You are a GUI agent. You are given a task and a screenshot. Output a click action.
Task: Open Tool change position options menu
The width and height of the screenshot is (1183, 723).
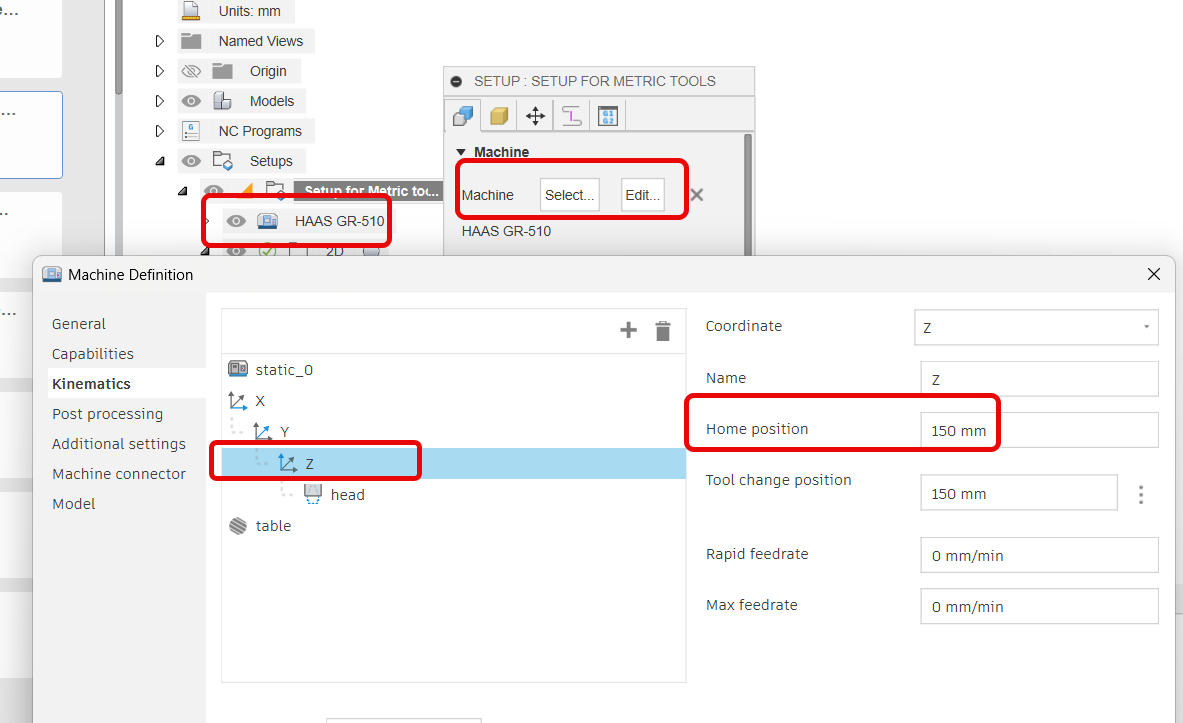[1141, 495]
